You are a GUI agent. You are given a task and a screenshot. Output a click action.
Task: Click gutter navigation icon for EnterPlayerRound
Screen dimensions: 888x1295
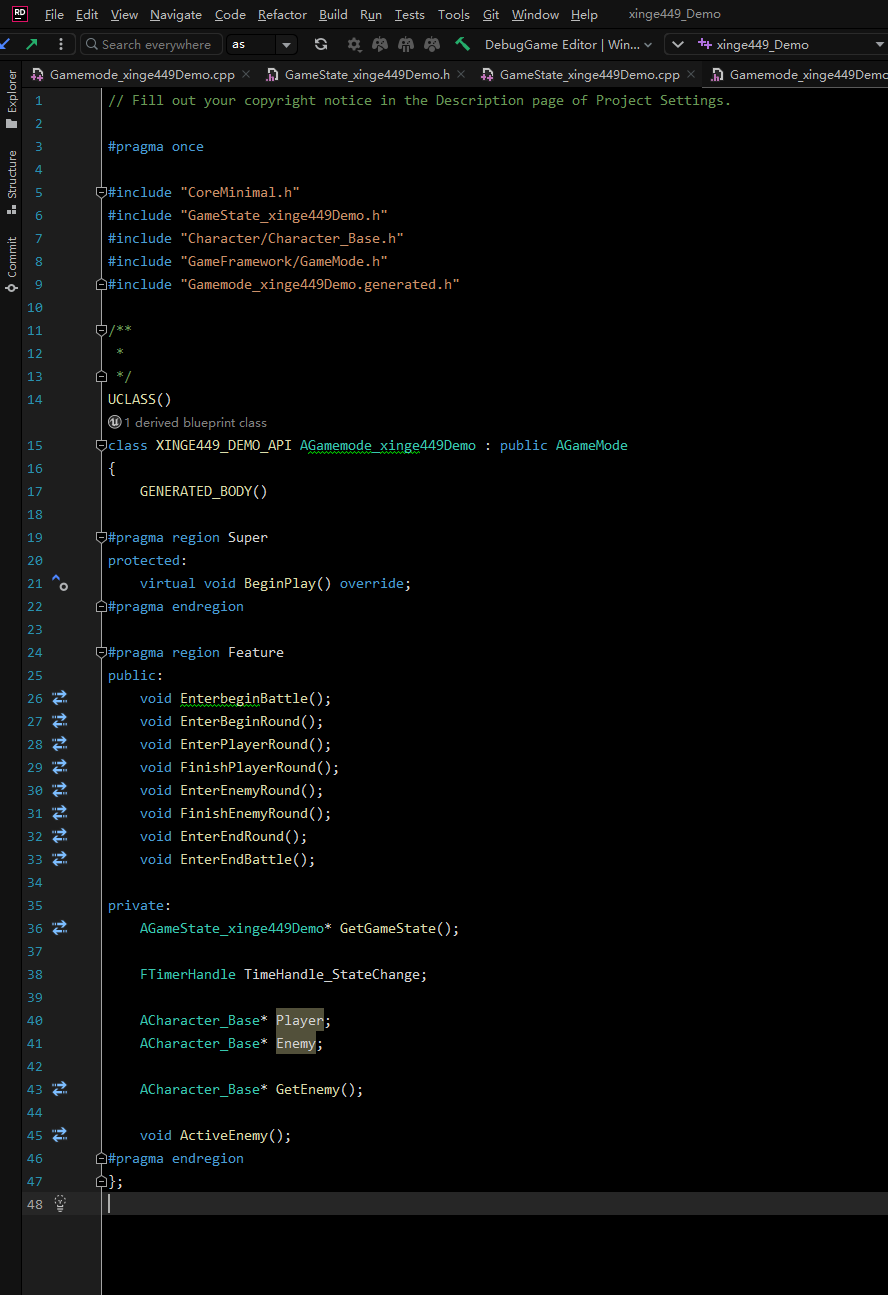click(59, 744)
